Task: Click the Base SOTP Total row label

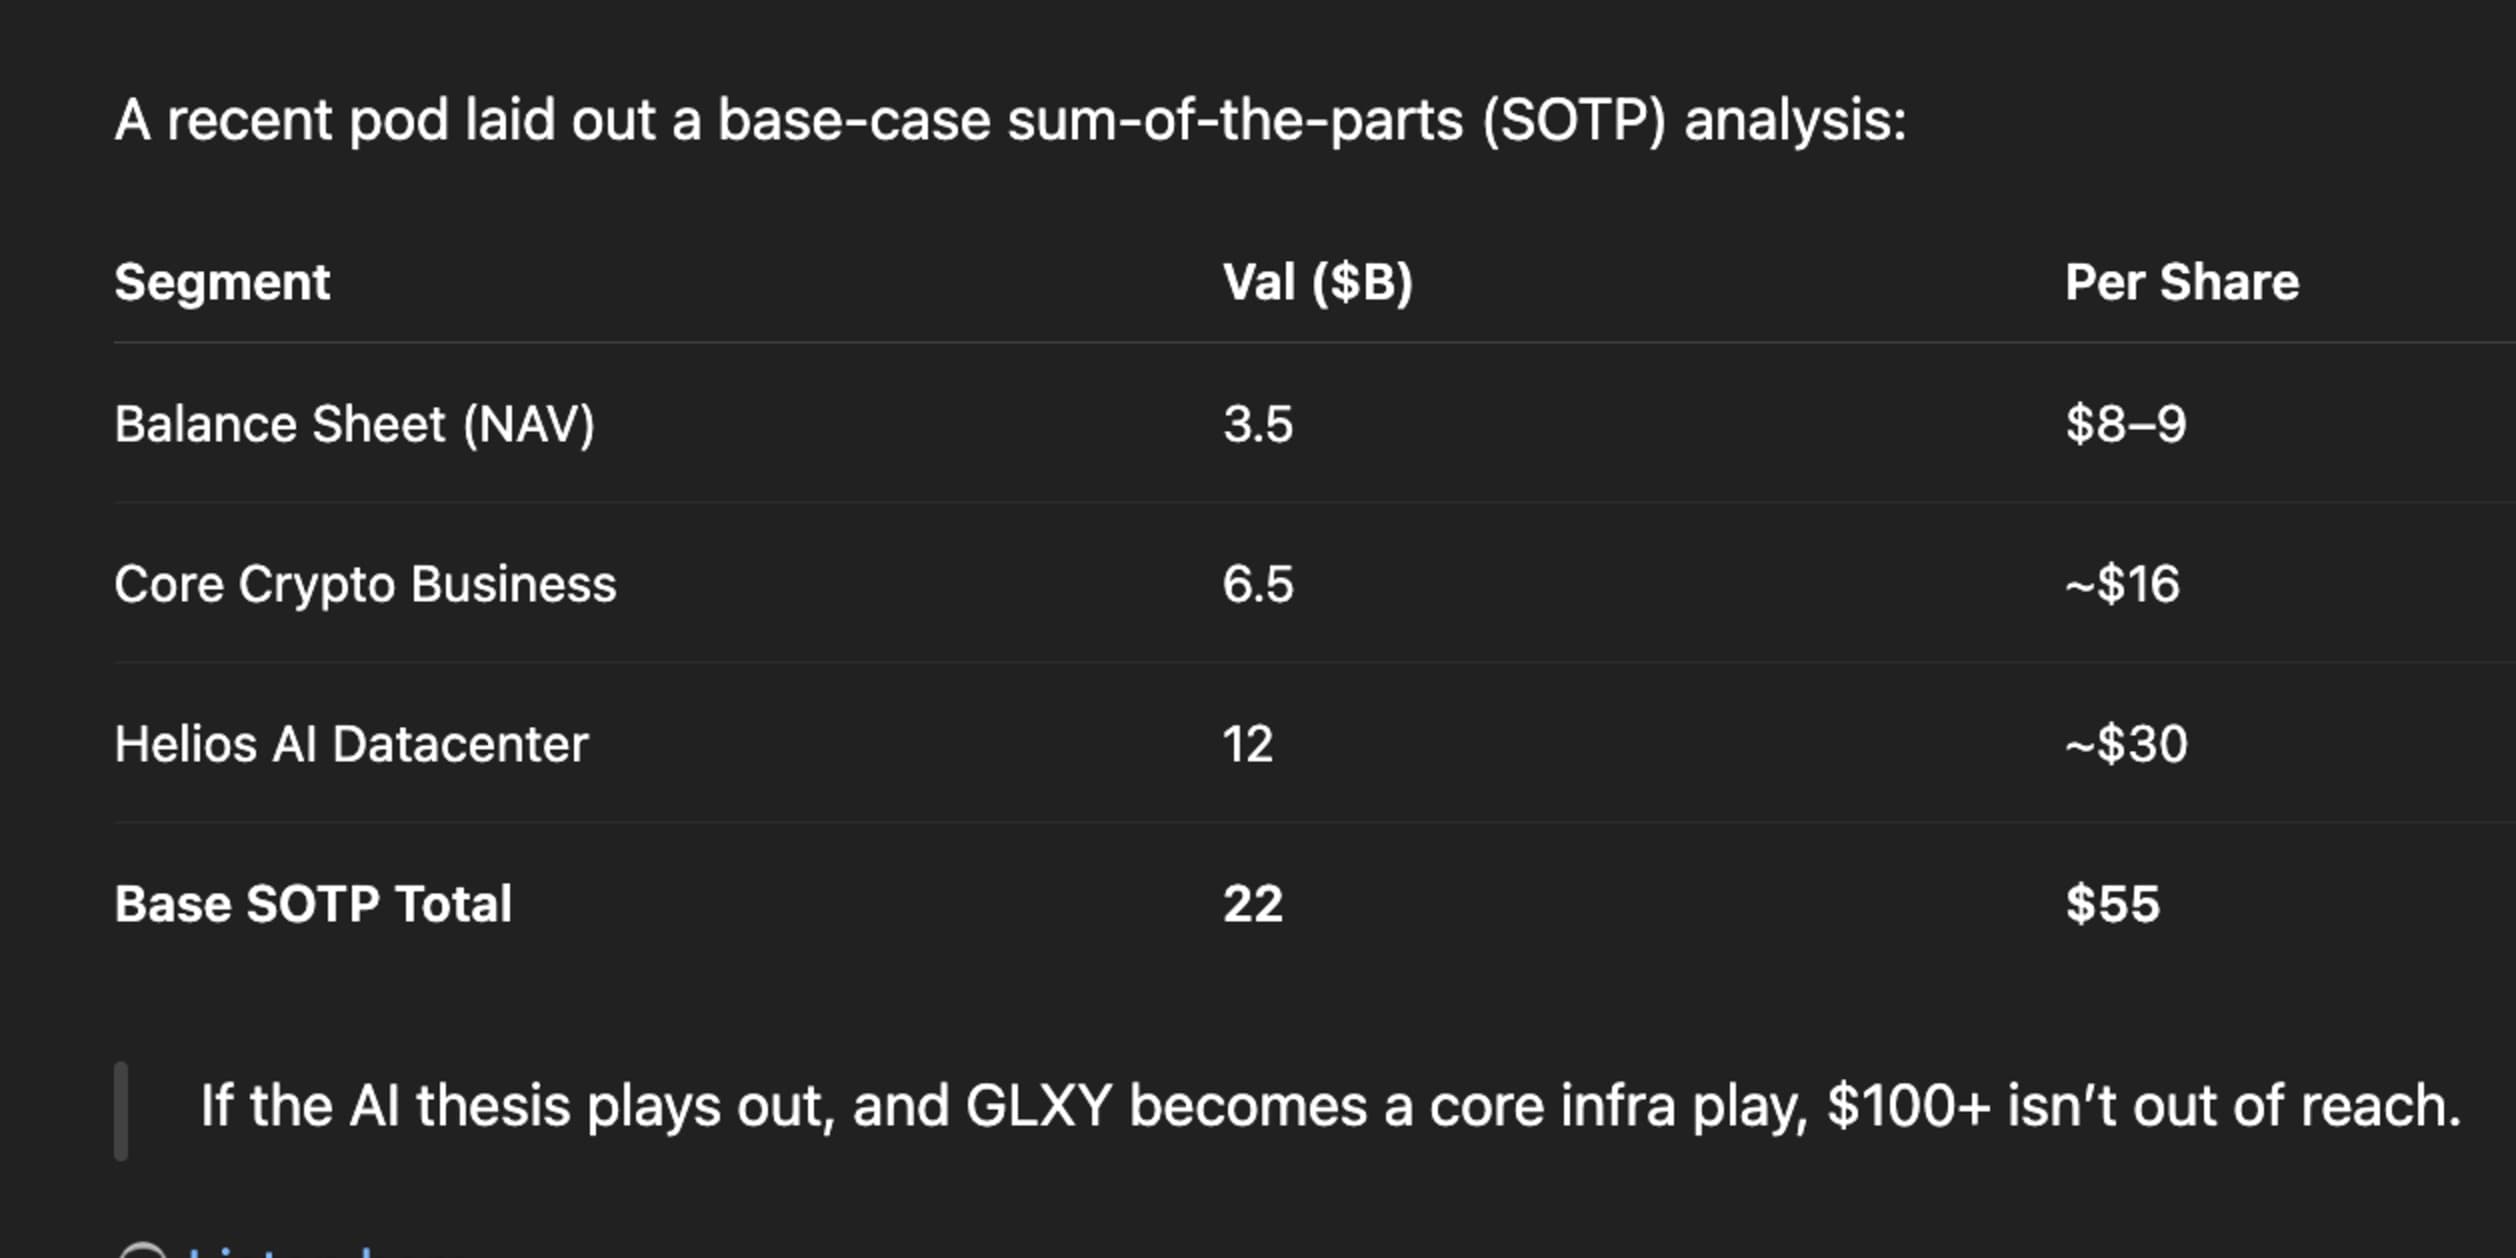Action: [313, 904]
